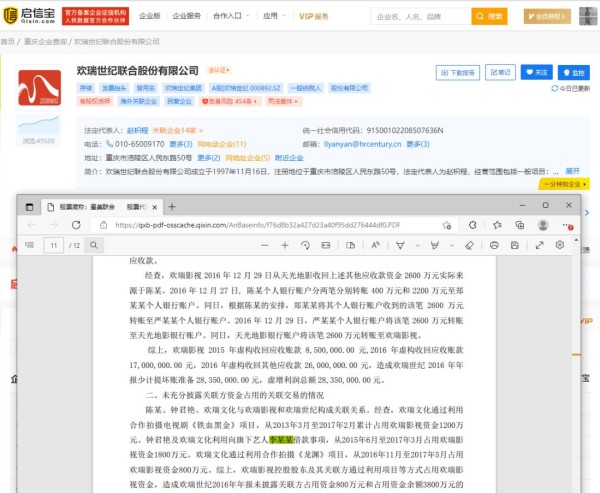
Task: Save the PDF with the disk icon
Action: 517,245
